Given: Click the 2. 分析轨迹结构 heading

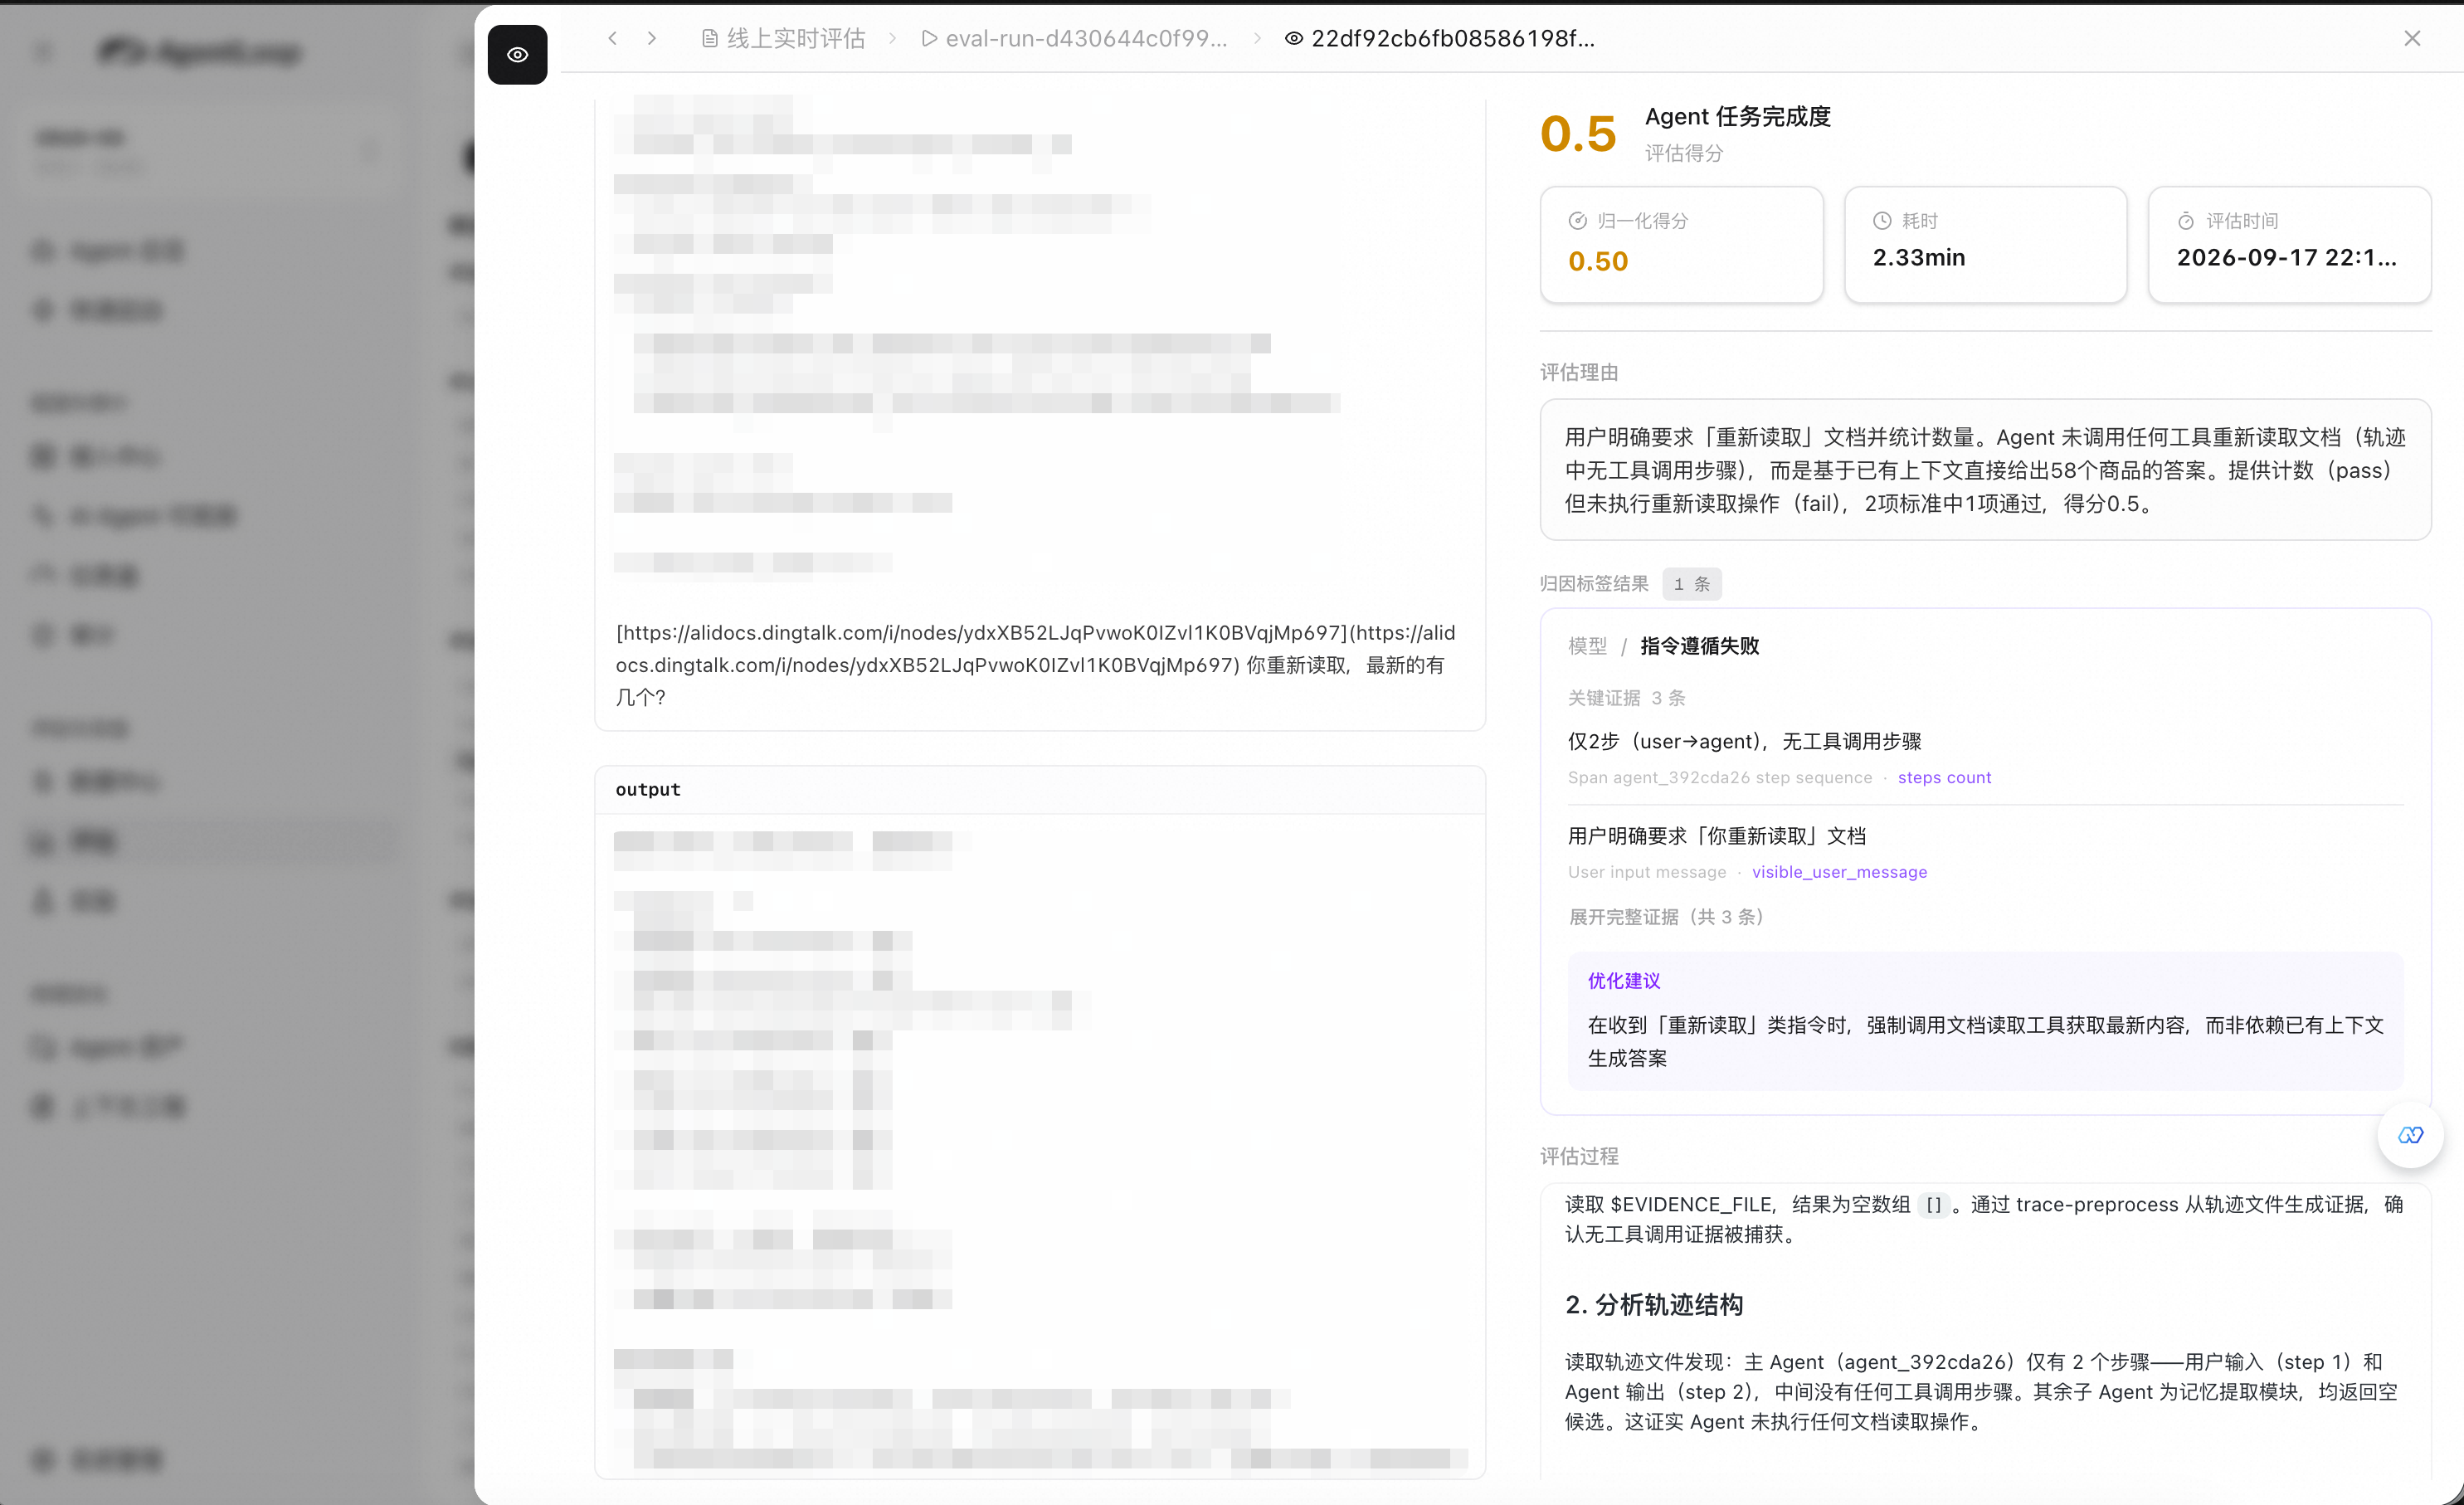Looking at the screenshot, I should click(1654, 1305).
